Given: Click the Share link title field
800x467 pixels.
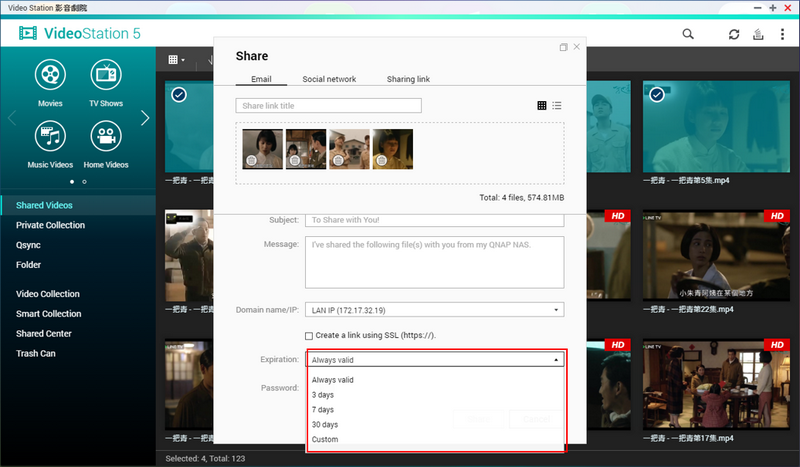Looking at the screenshot, I should [x=329, y=106].
